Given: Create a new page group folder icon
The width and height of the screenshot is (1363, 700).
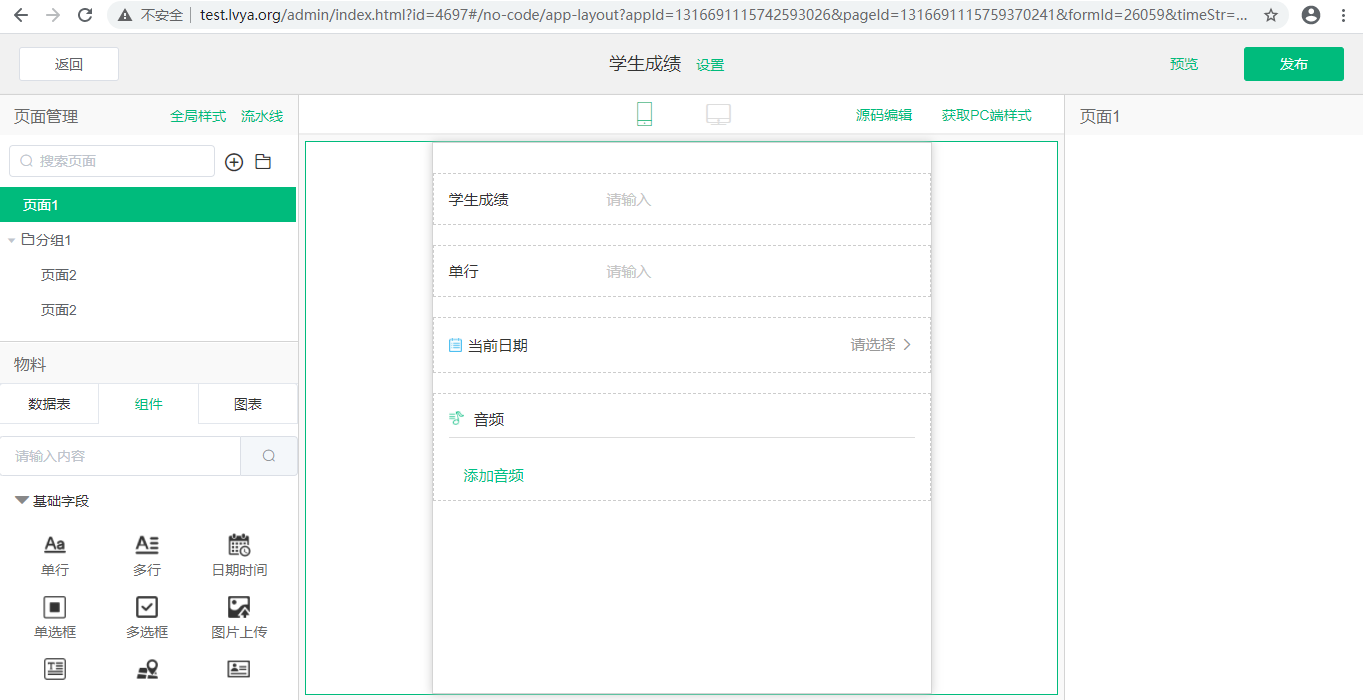Looking at the screenshot, I should click(x=263, y=162).
